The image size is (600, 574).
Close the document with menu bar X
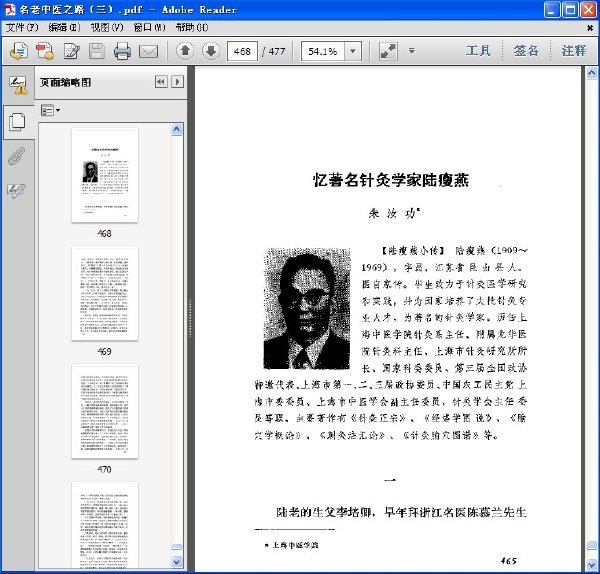(x=590, y=28)
